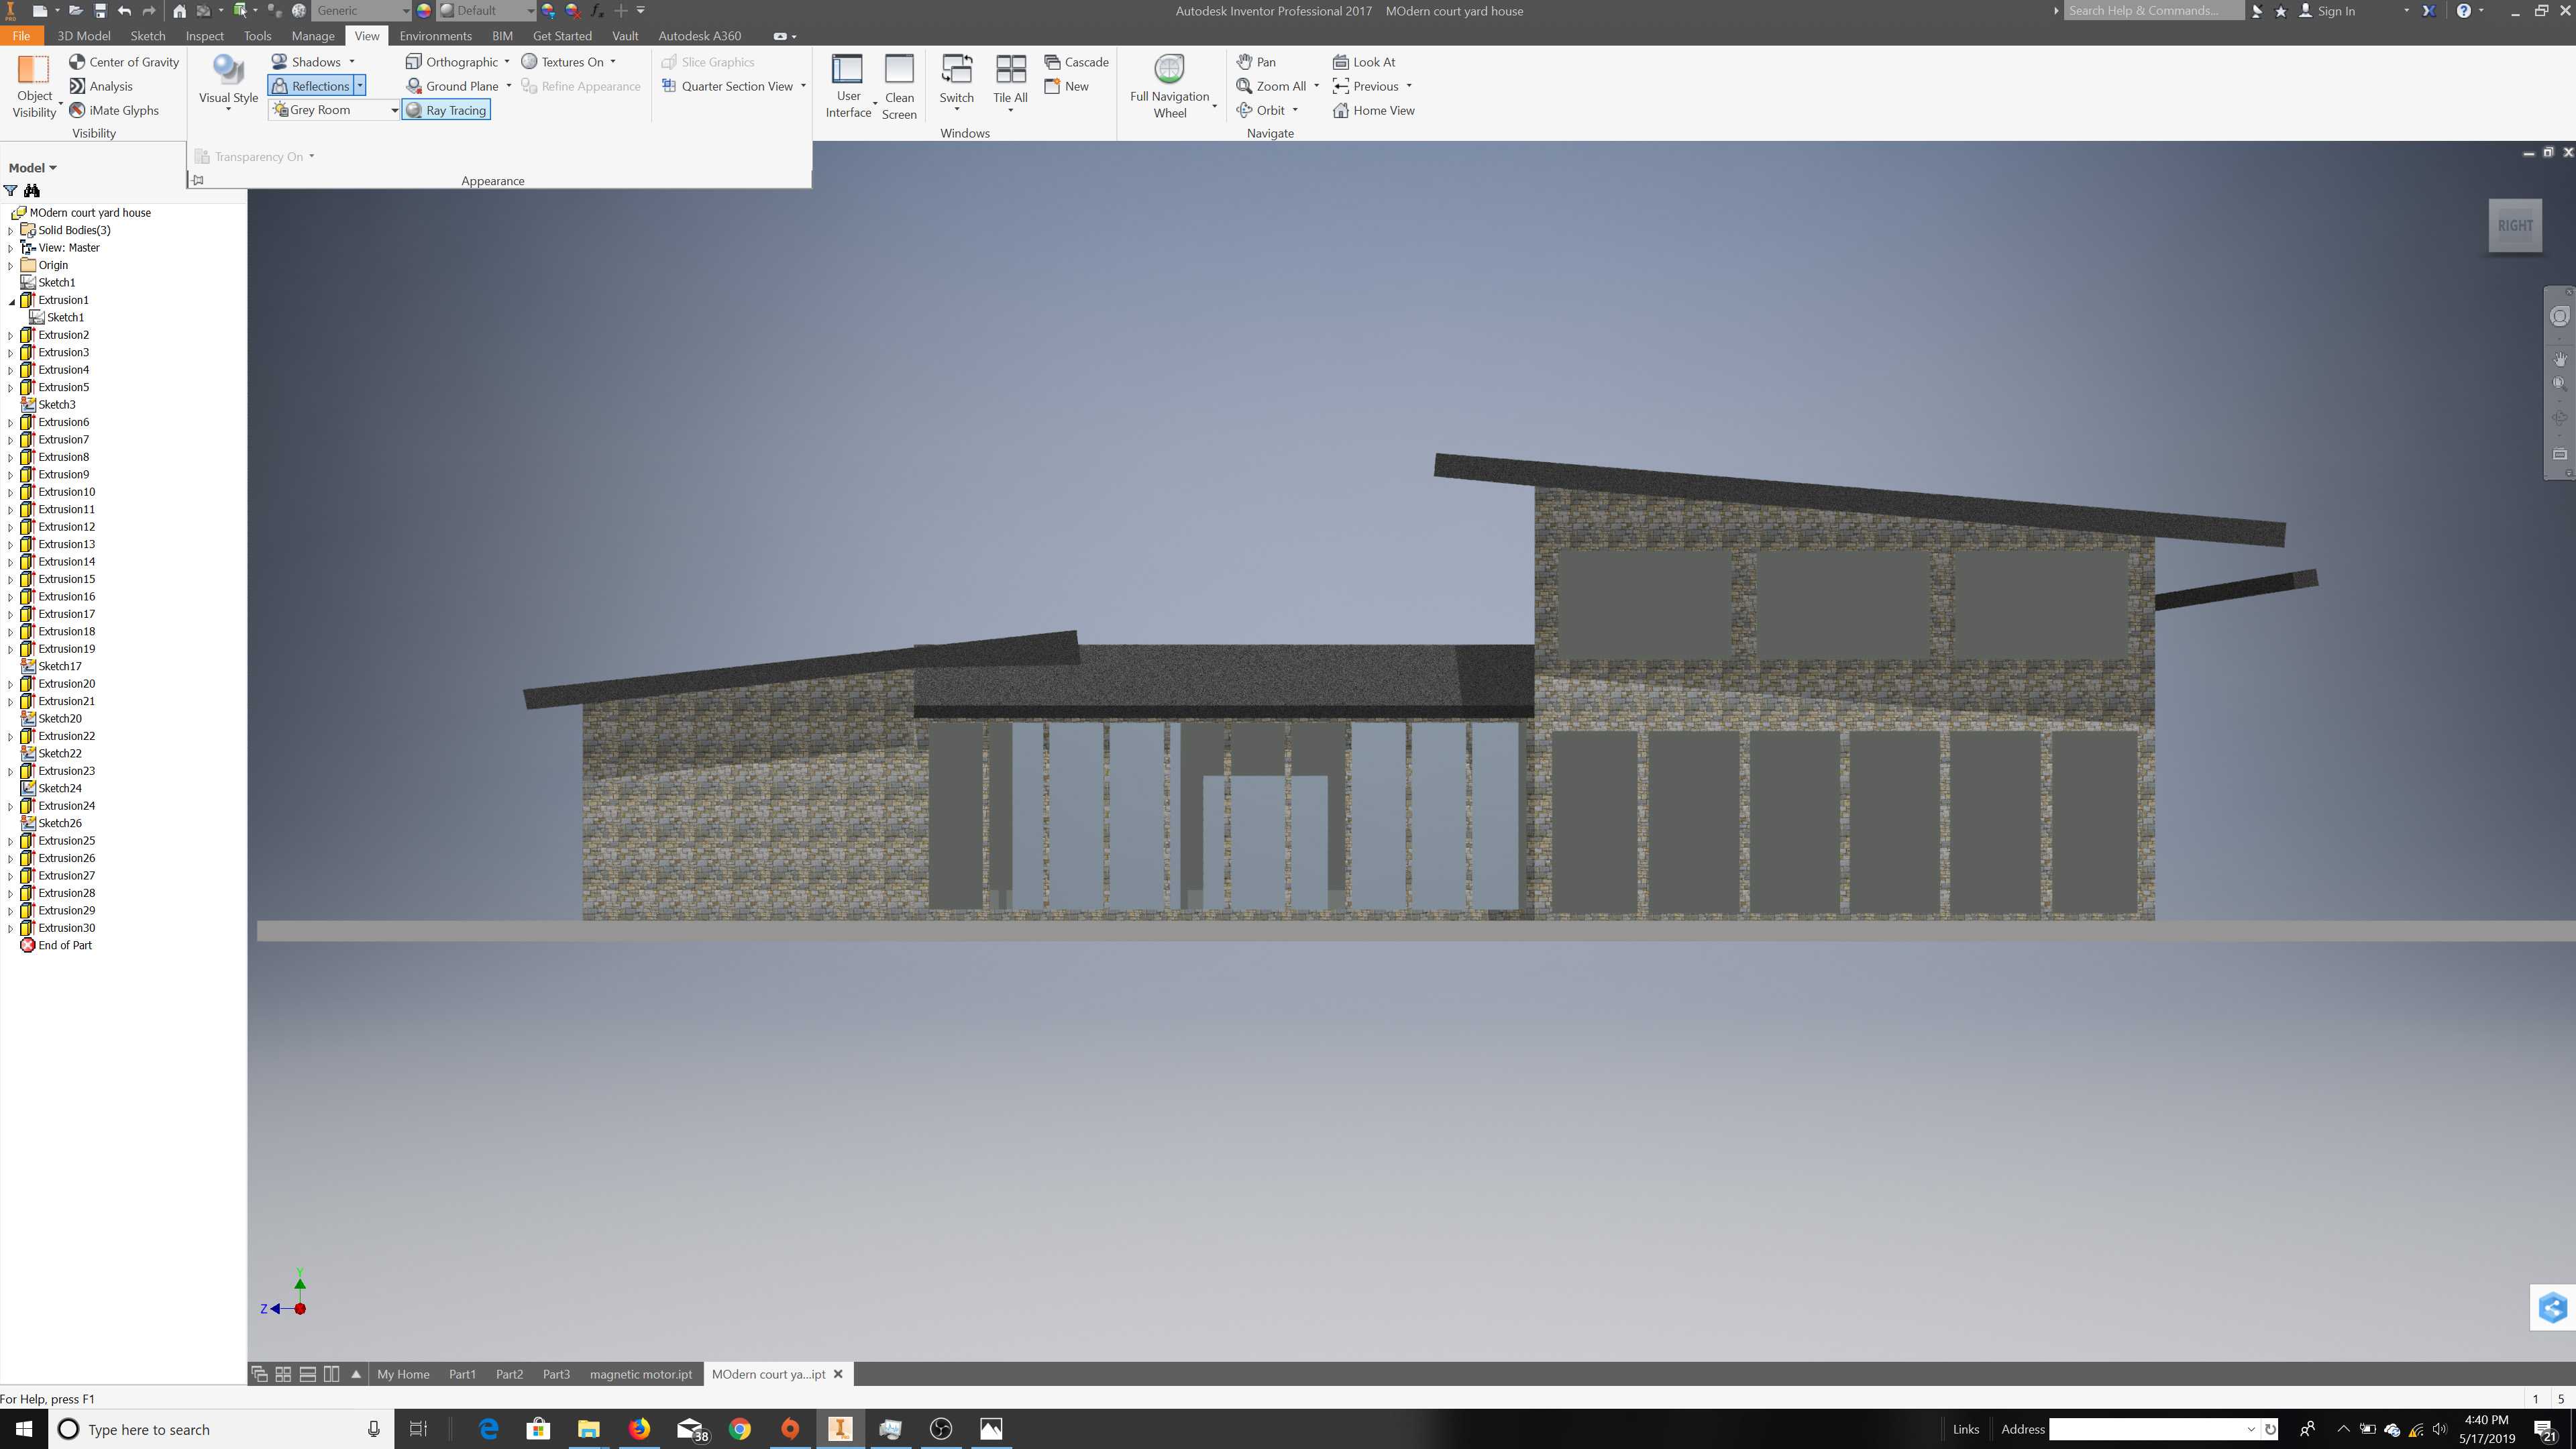This screenshot has width=2576, height=1449.
Task: Expand the Reflections dropdown arrow
Action: click(x=360, y=86)
